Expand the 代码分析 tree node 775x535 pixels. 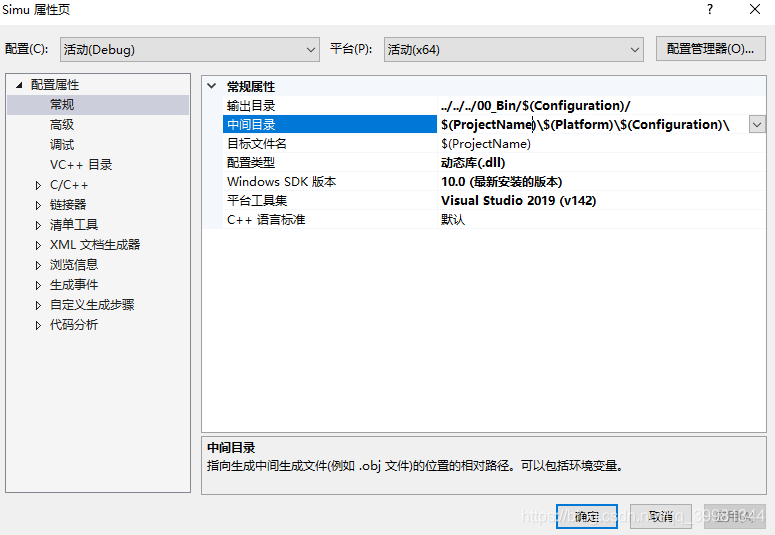(x=38, y=325)
